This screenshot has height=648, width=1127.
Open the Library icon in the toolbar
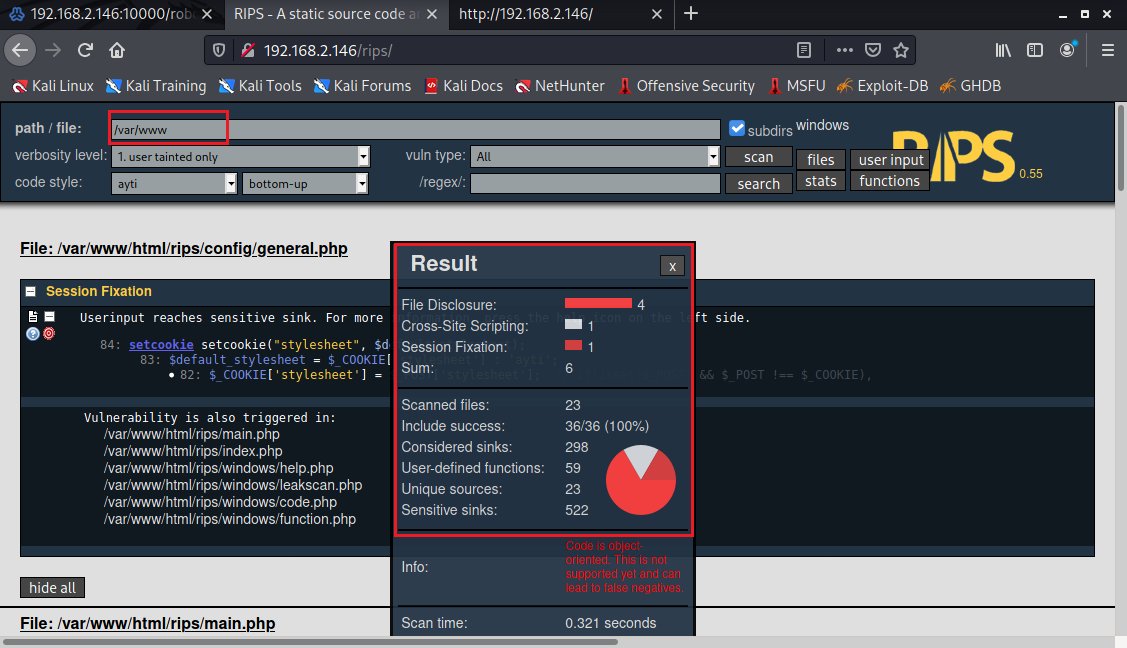(x=1003, y=50)
